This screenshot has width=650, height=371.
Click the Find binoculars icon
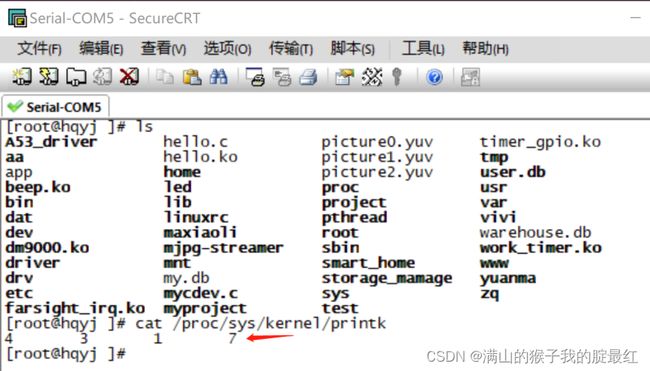pyautogui.click(x=218, y=77)
